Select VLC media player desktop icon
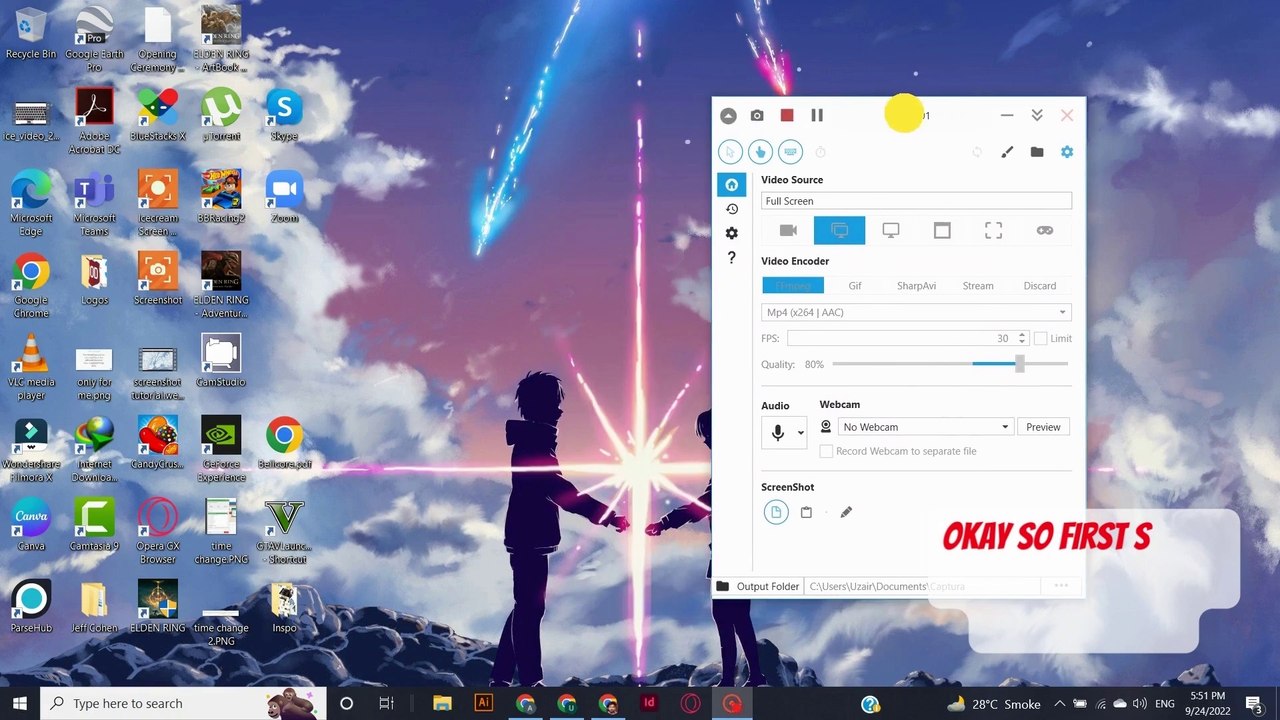The width and height of the screenshot is (1280, 720). pyautogui.click(x=31, y=368)
